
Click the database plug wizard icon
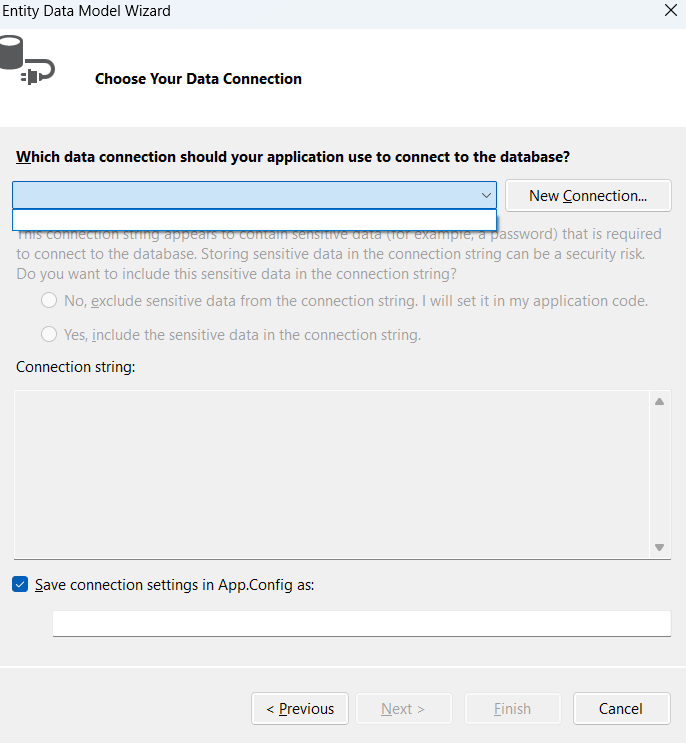click(x=25, y=60)
